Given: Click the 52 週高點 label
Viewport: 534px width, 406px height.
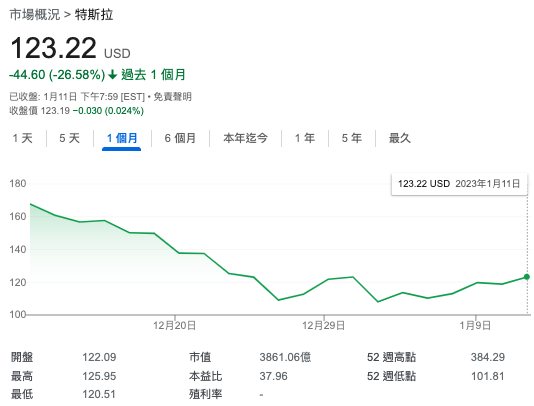Looking at the screenshot, I should click(x=392, y=357).
